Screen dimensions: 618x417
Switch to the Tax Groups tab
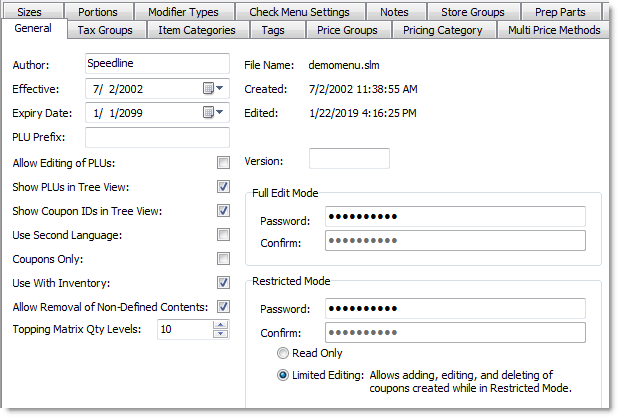(x=104, y=30)
